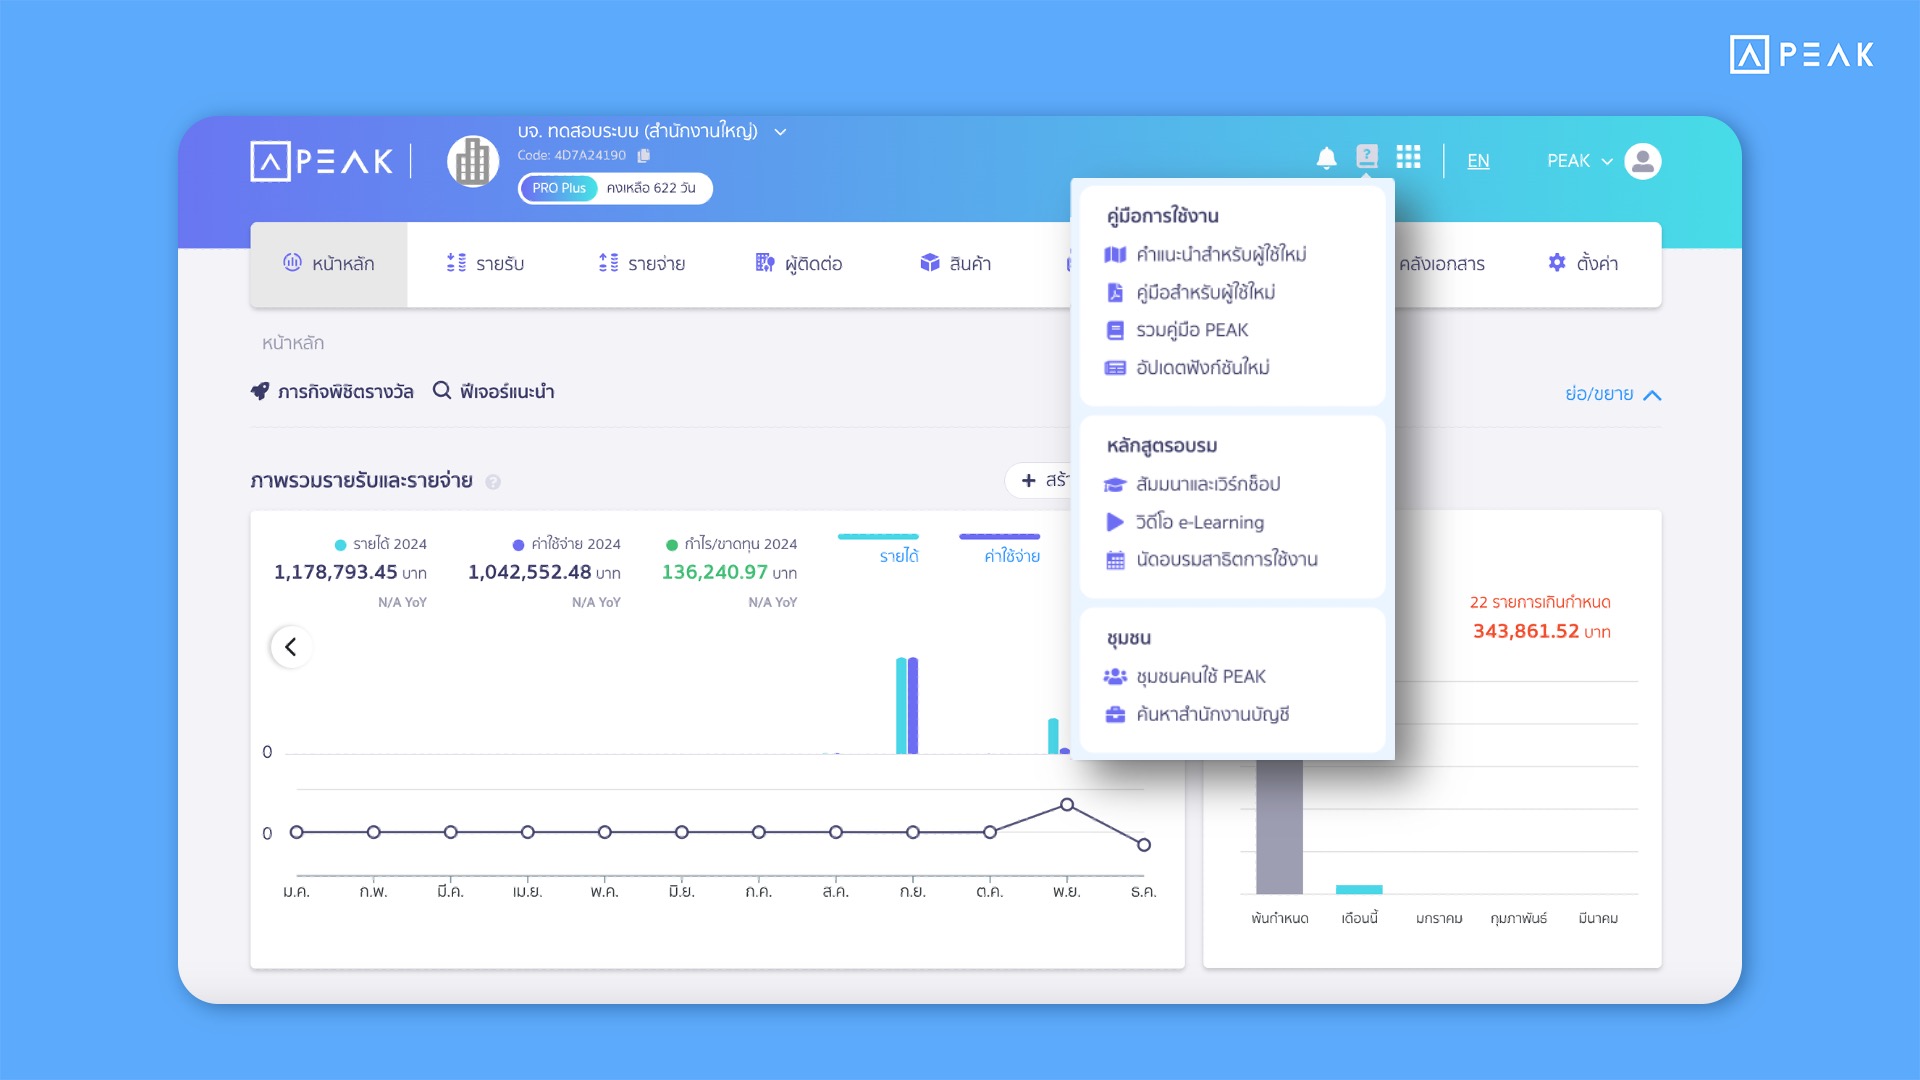Open the หน้าหลัก tab
Screen dimensions: 1920x1080
click(x=329, y=264)
